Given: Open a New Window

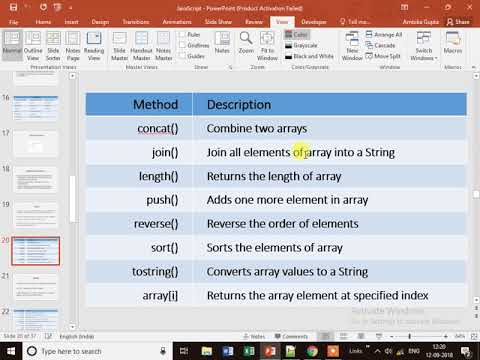Looking at the screenshot, I should [352, 46].
